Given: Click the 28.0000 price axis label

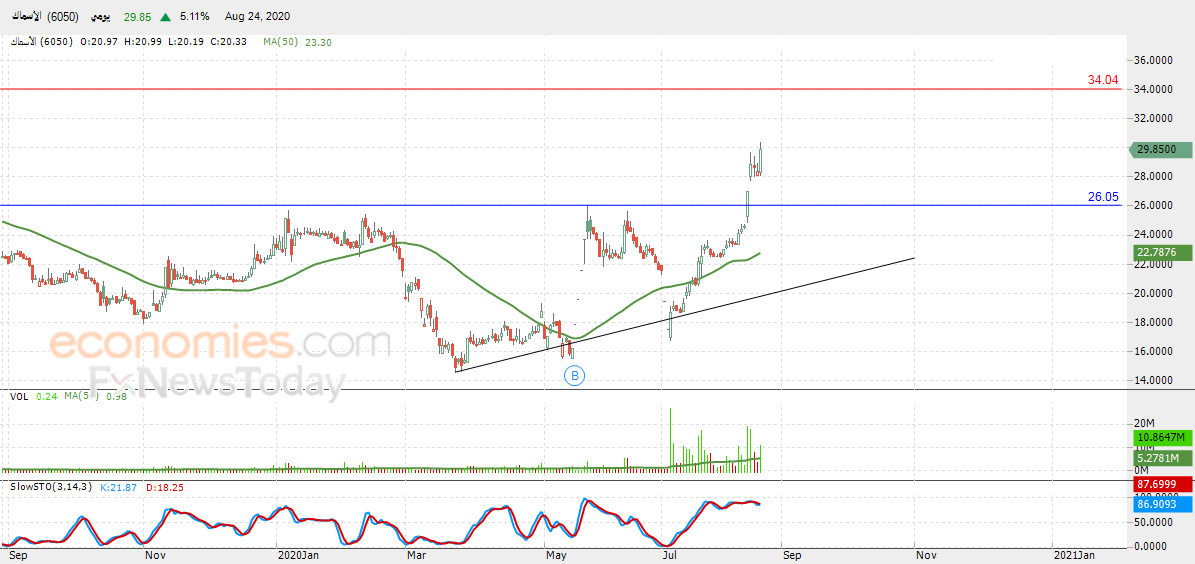Looking at the screenshot, I should coord(1153,177).
